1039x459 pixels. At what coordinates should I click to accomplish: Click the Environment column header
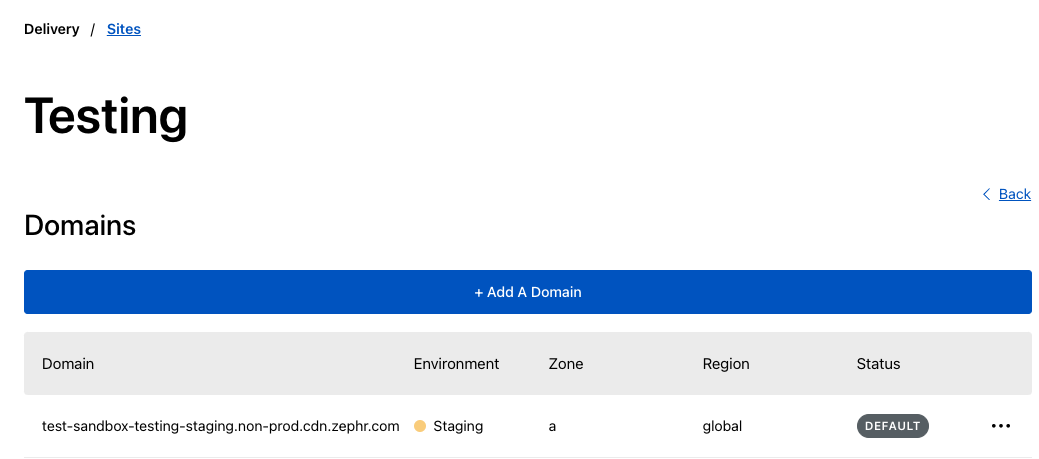click(x=456, y=364)
